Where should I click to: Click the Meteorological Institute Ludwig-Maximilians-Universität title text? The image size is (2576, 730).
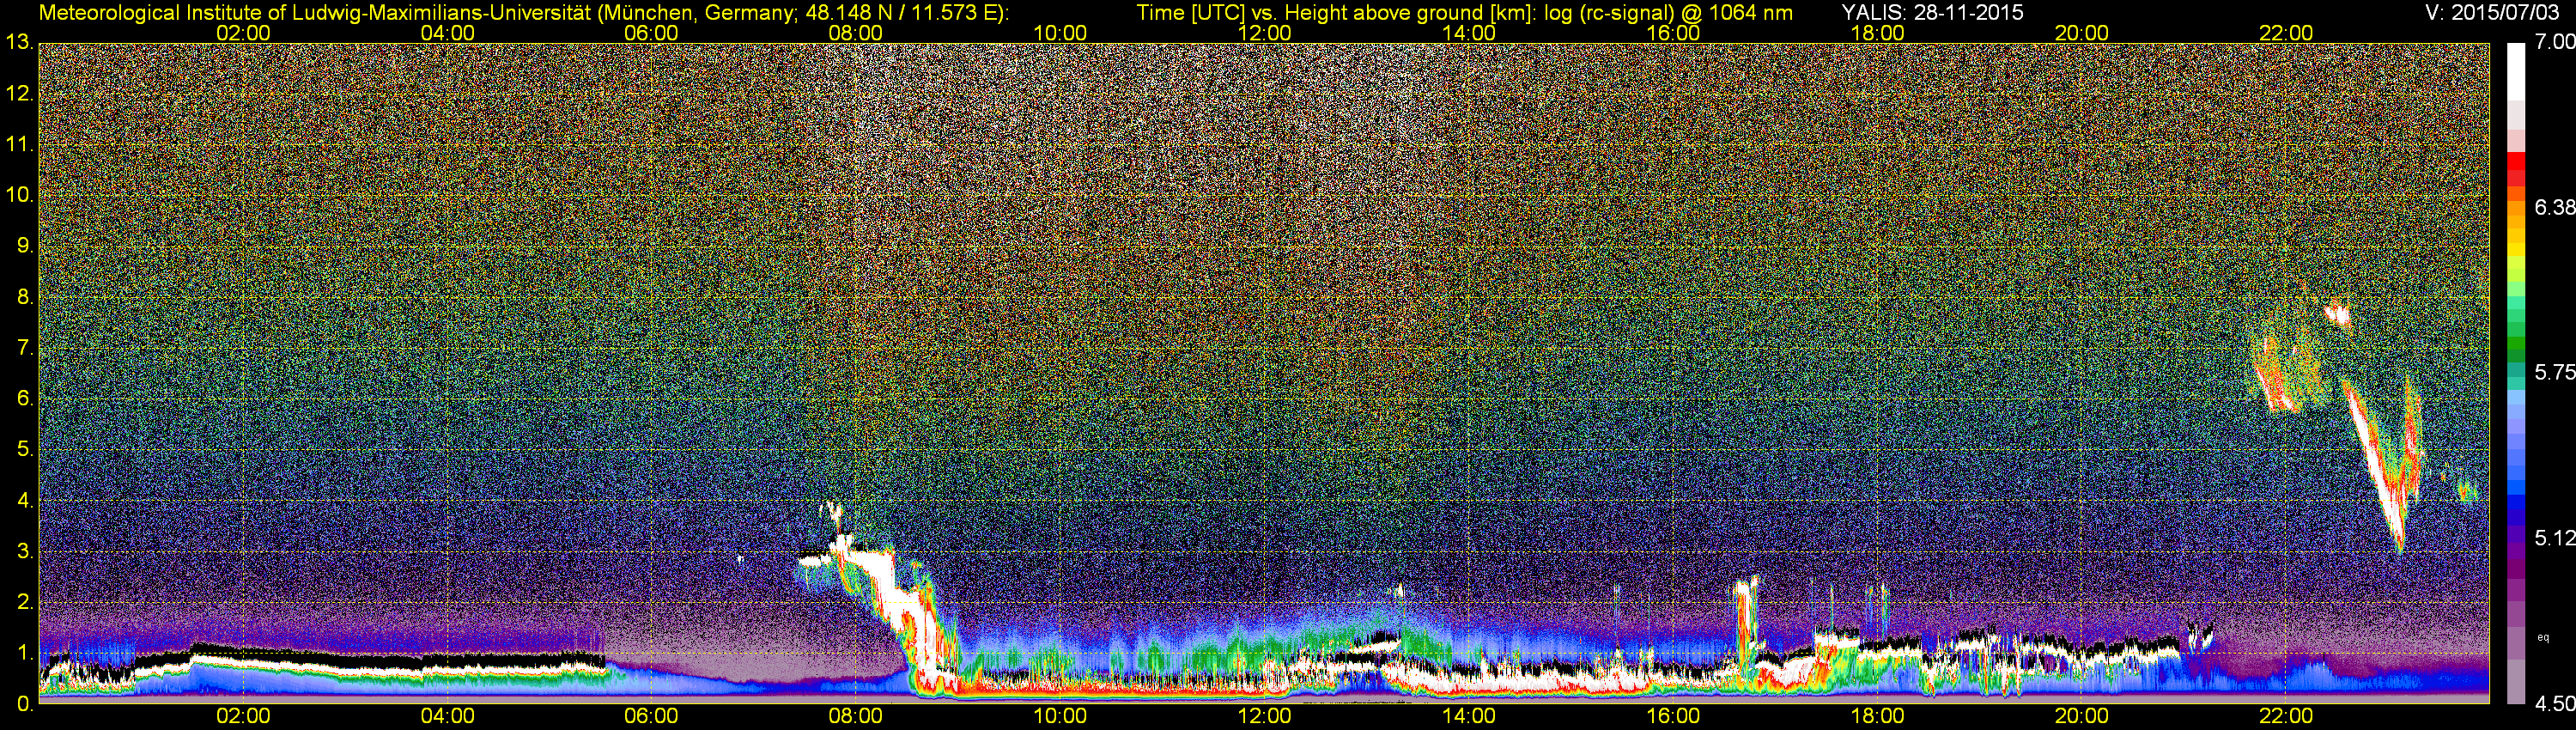coord(524,12)
